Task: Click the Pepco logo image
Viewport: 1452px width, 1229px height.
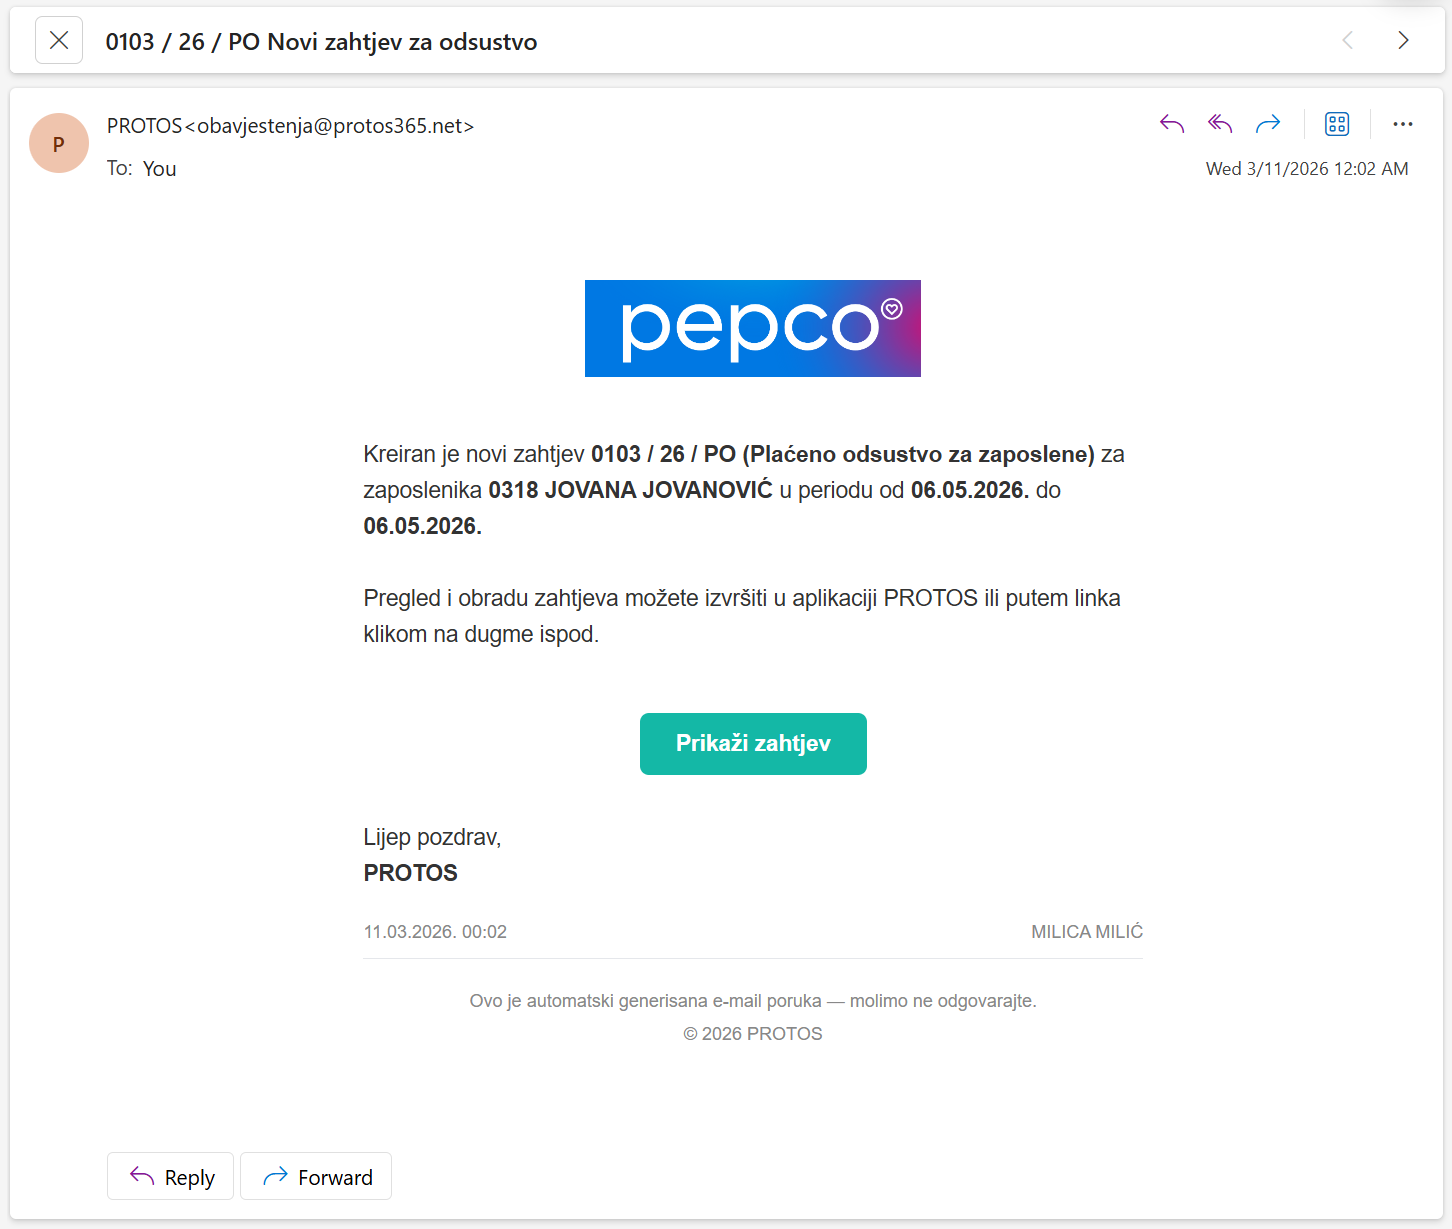Action: point(752,328)
